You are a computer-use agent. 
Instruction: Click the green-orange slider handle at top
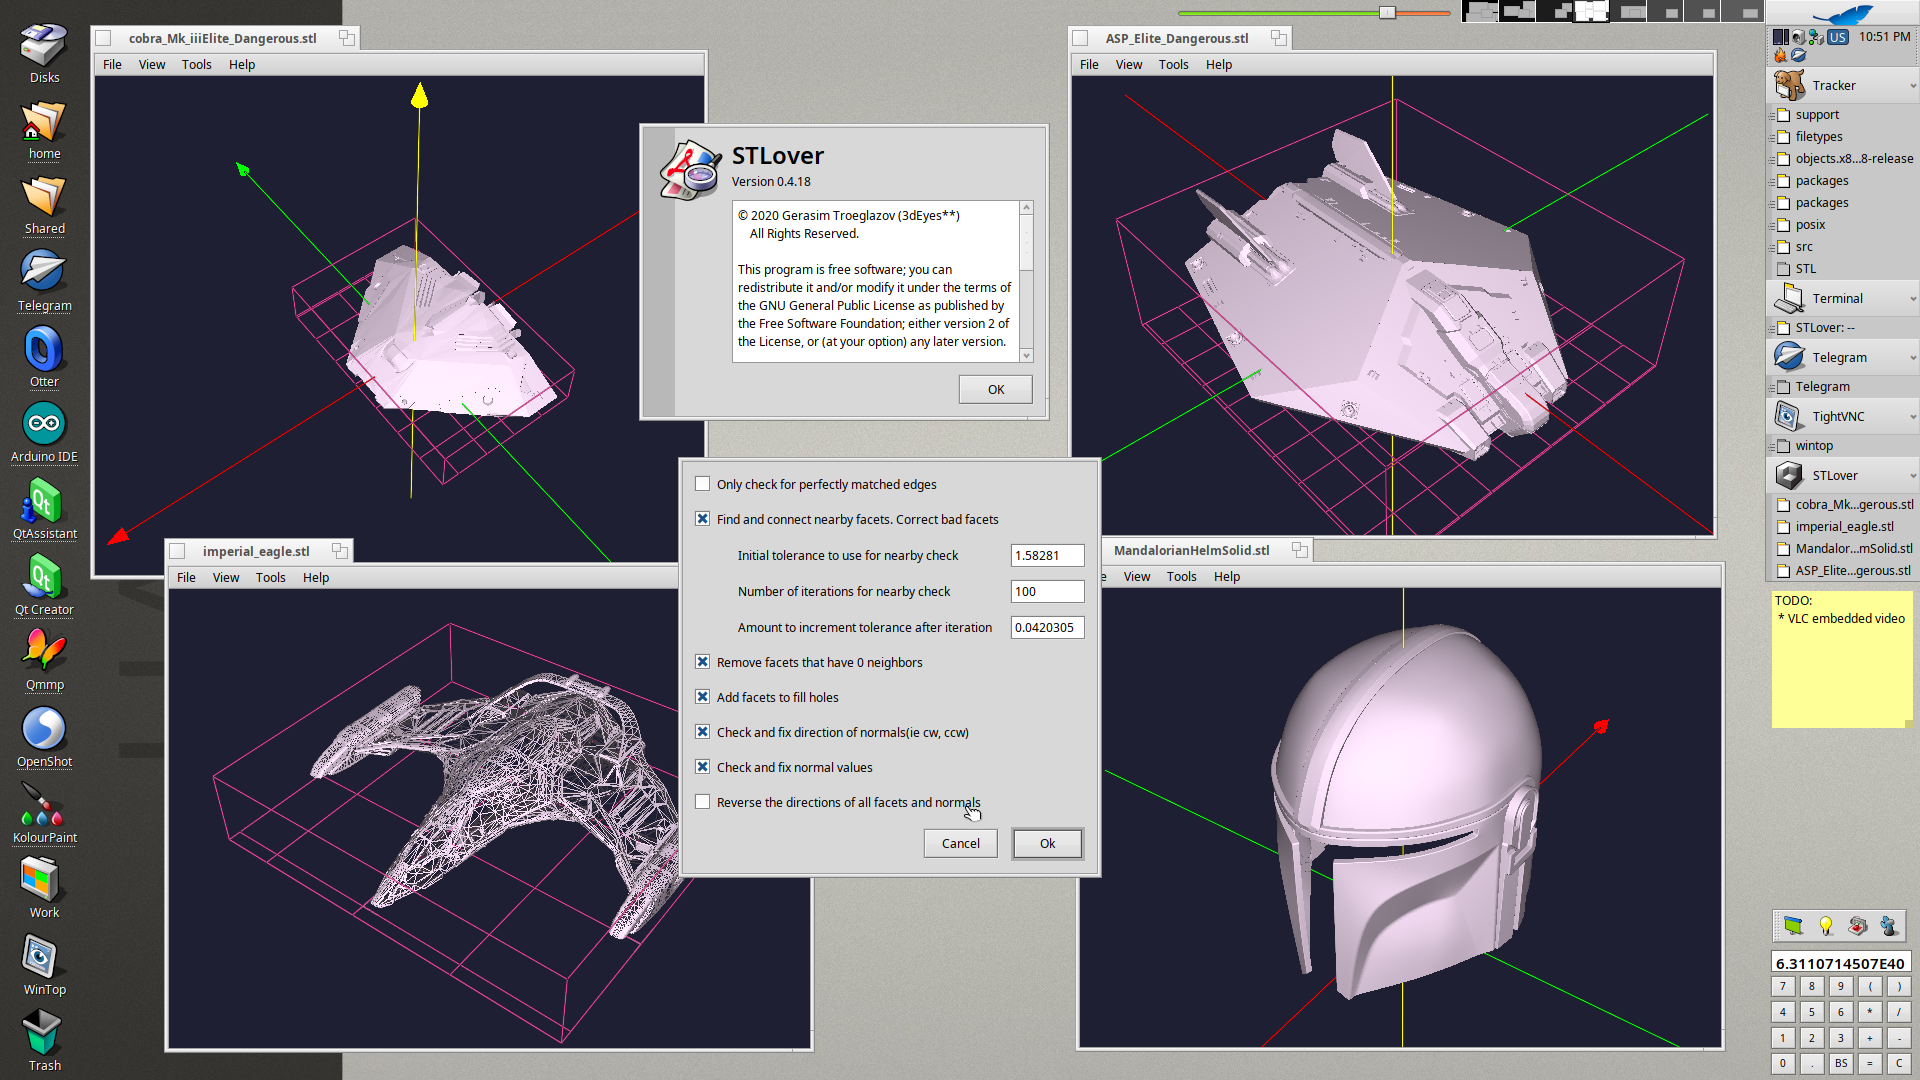pyautogui.click(x=1387, y=13)
